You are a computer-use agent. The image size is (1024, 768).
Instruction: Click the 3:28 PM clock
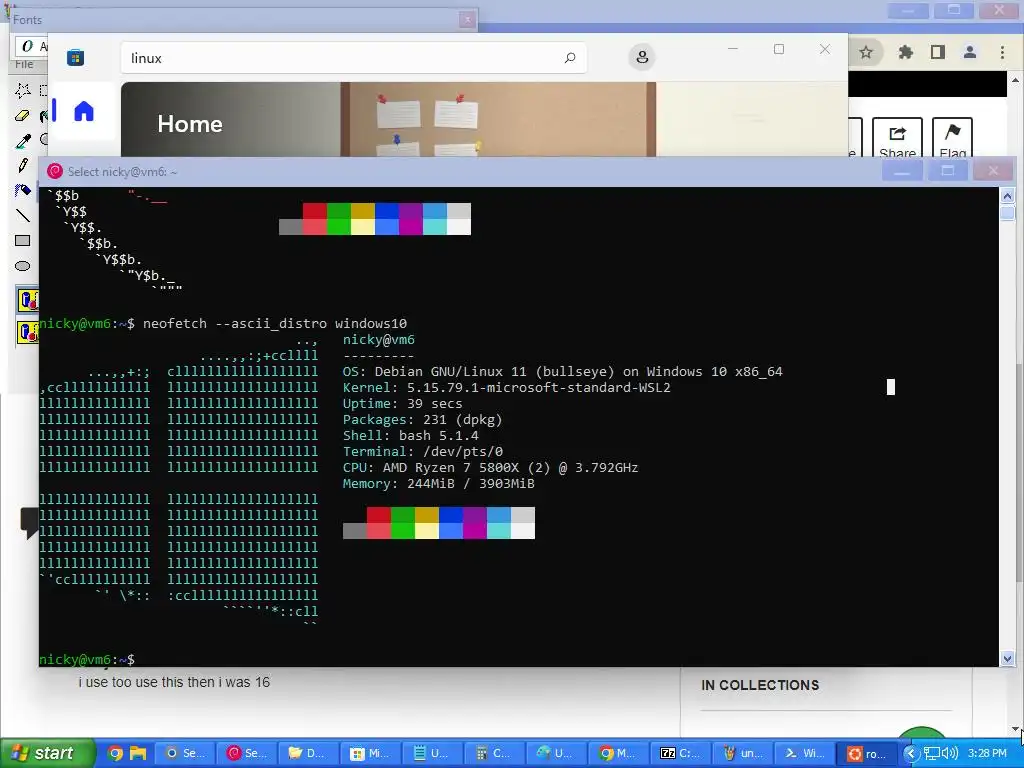click(987, 753)
